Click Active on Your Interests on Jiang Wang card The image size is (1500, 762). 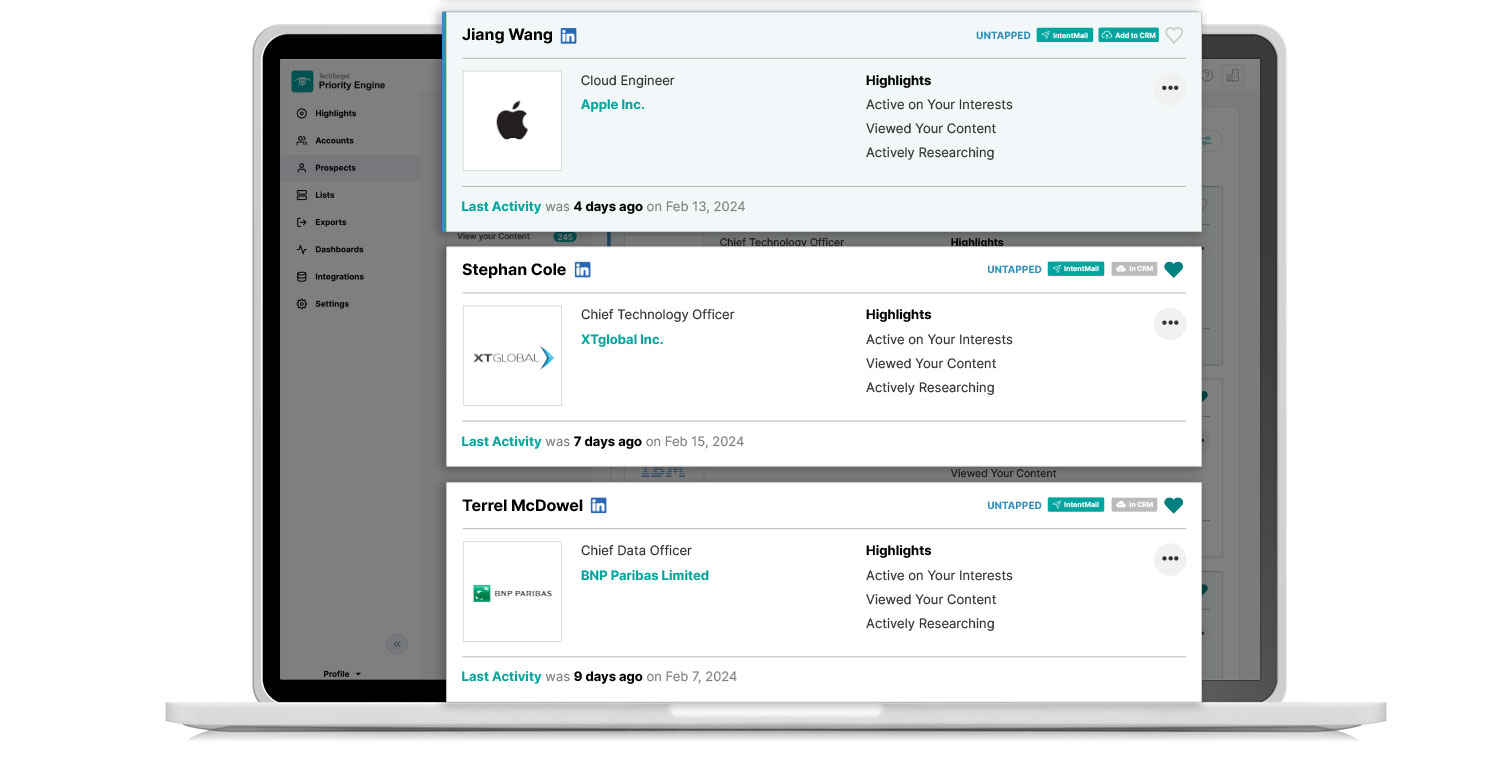[x=939, y=105]
